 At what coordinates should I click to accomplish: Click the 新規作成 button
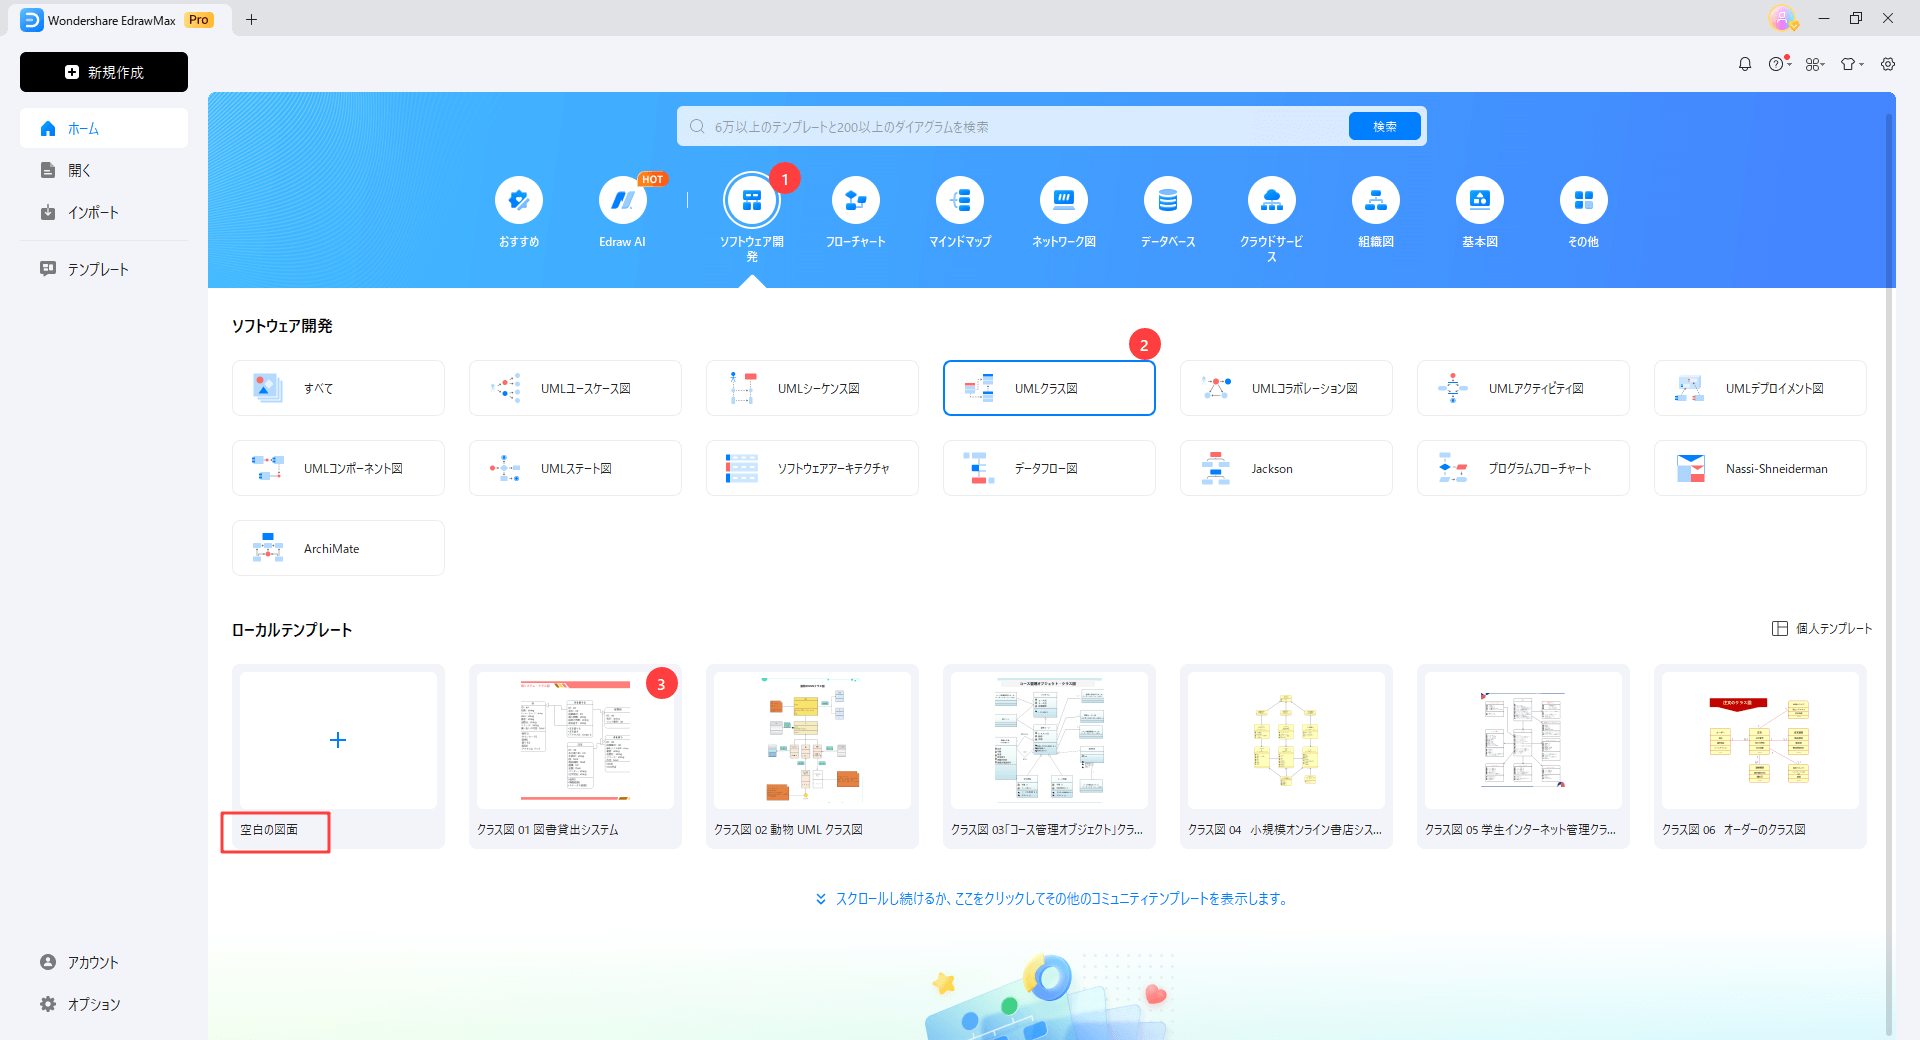pos(104,72)
